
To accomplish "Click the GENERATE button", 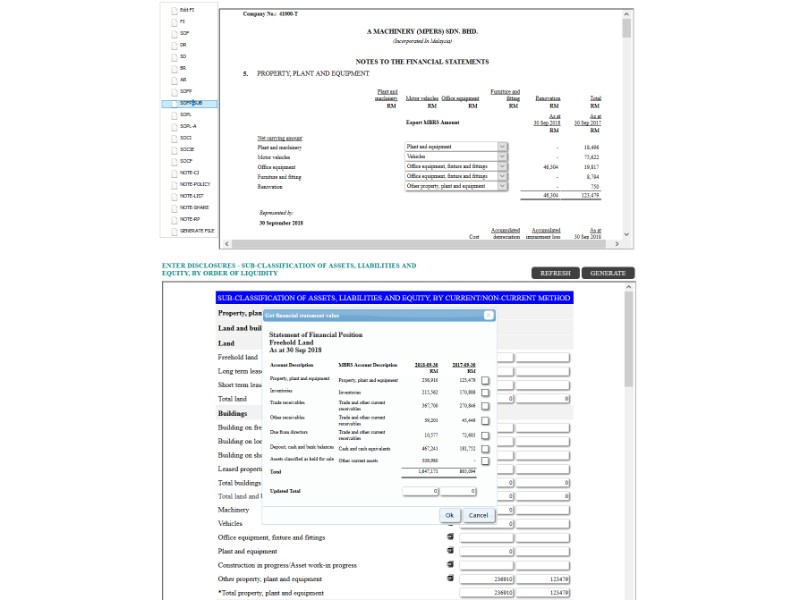I will point(607,273).
